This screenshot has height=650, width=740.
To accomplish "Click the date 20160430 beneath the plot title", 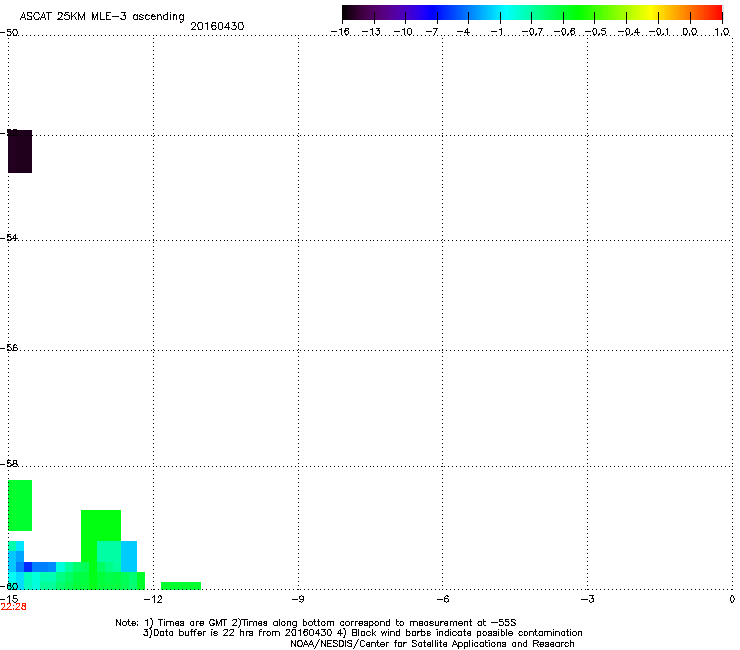I will [x=217, y=26].
